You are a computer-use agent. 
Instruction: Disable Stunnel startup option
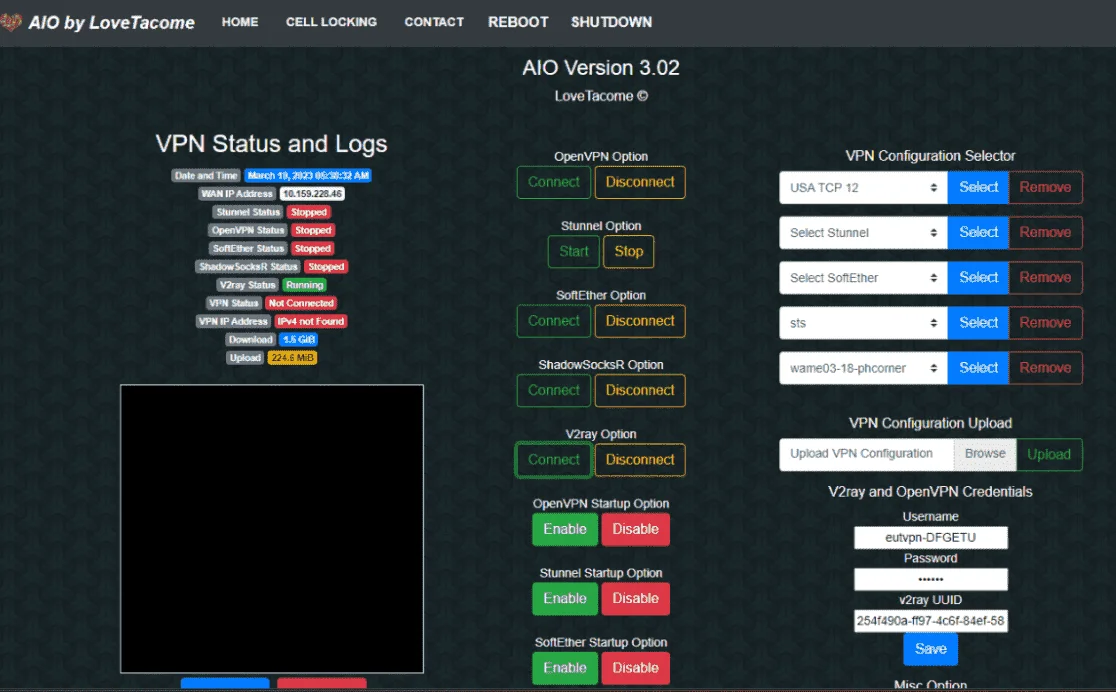(x=636, y=599)
